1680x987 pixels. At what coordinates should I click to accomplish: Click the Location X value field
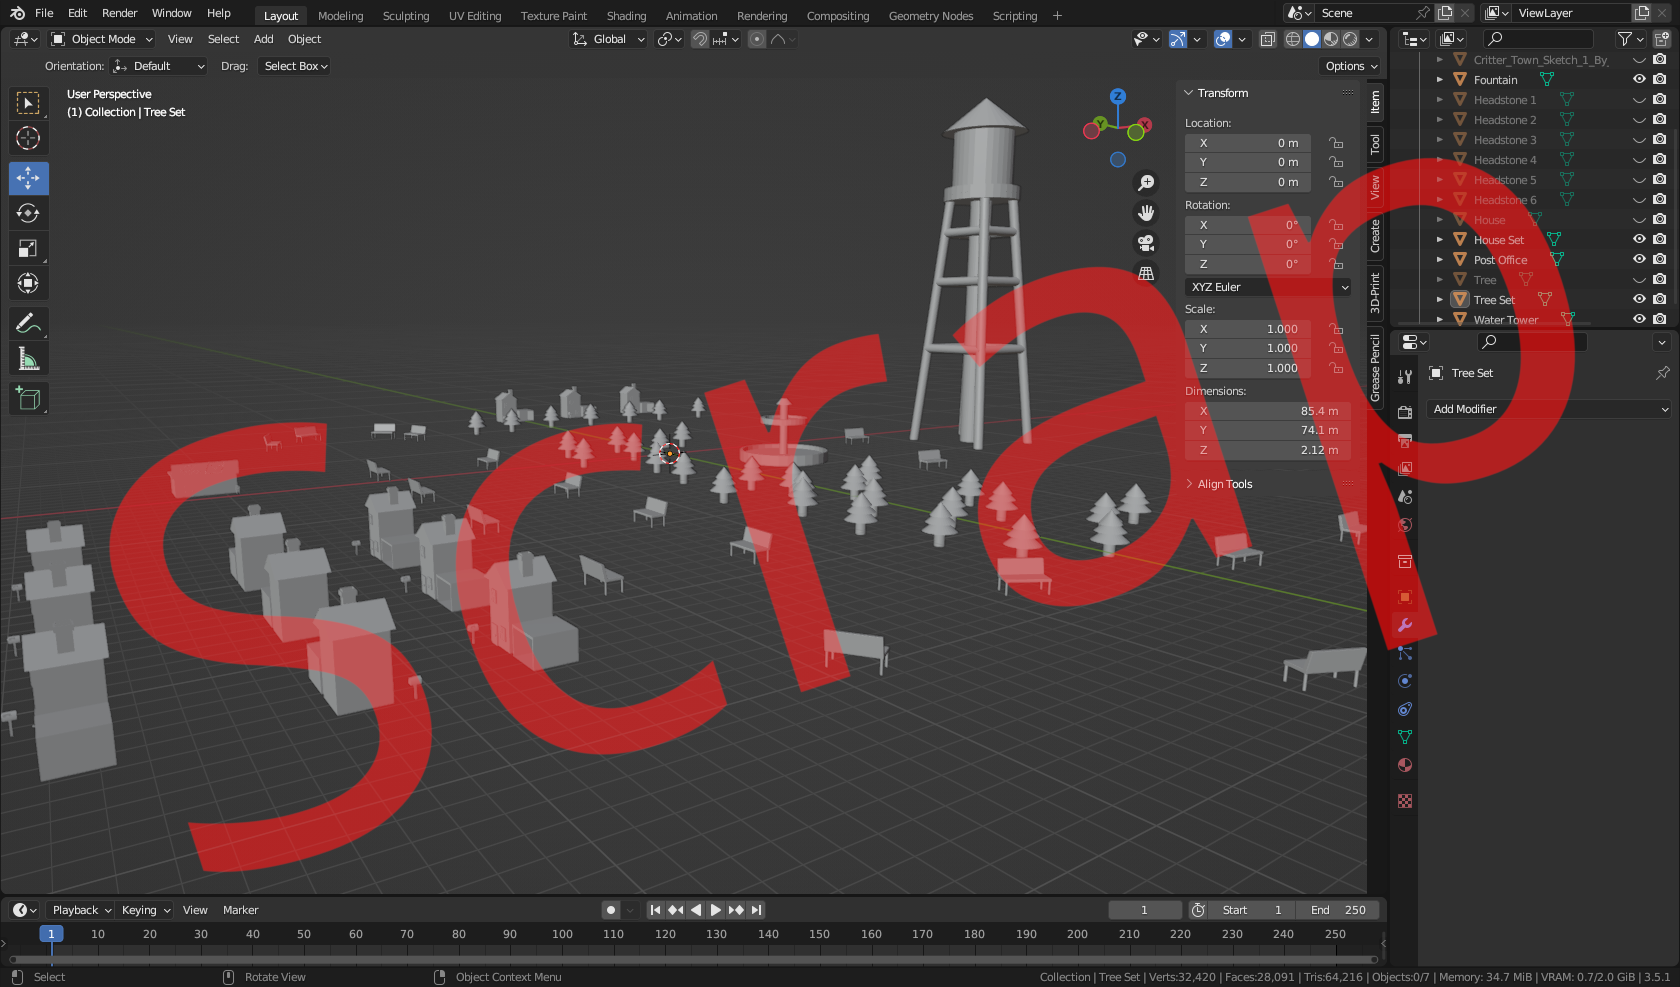point(1248,143)
